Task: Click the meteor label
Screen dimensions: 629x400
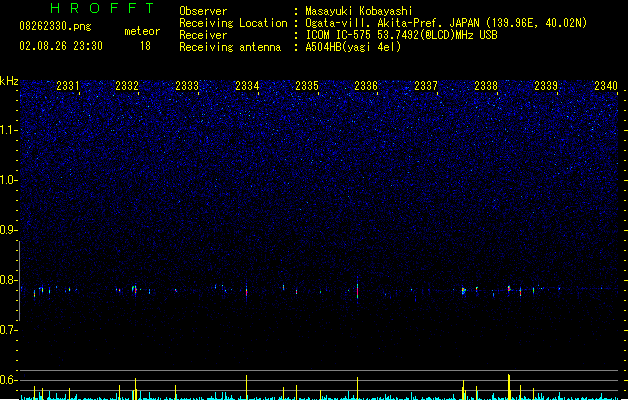Action: [142, 31]
